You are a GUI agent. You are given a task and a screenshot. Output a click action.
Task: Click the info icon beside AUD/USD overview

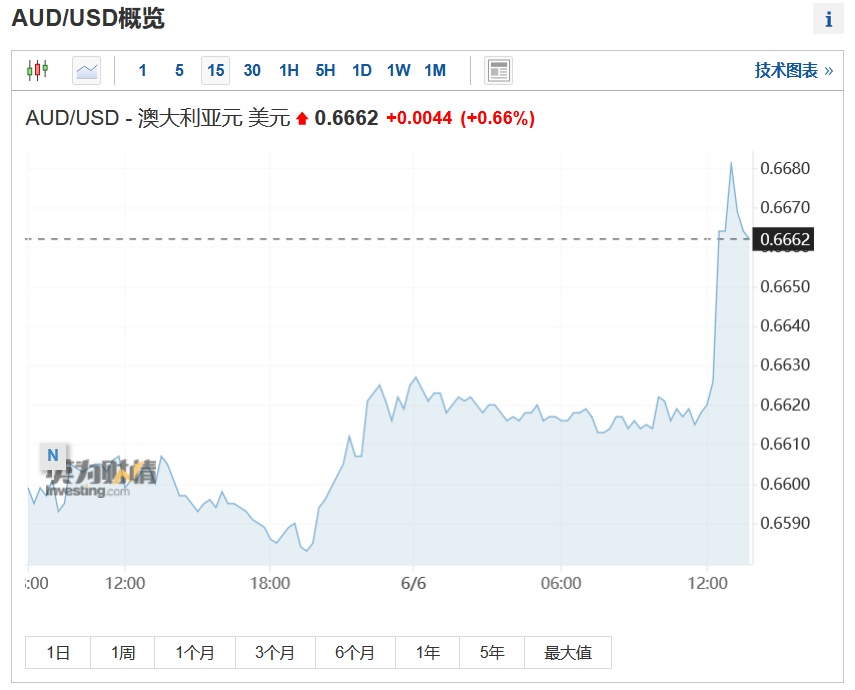point(828,19)
